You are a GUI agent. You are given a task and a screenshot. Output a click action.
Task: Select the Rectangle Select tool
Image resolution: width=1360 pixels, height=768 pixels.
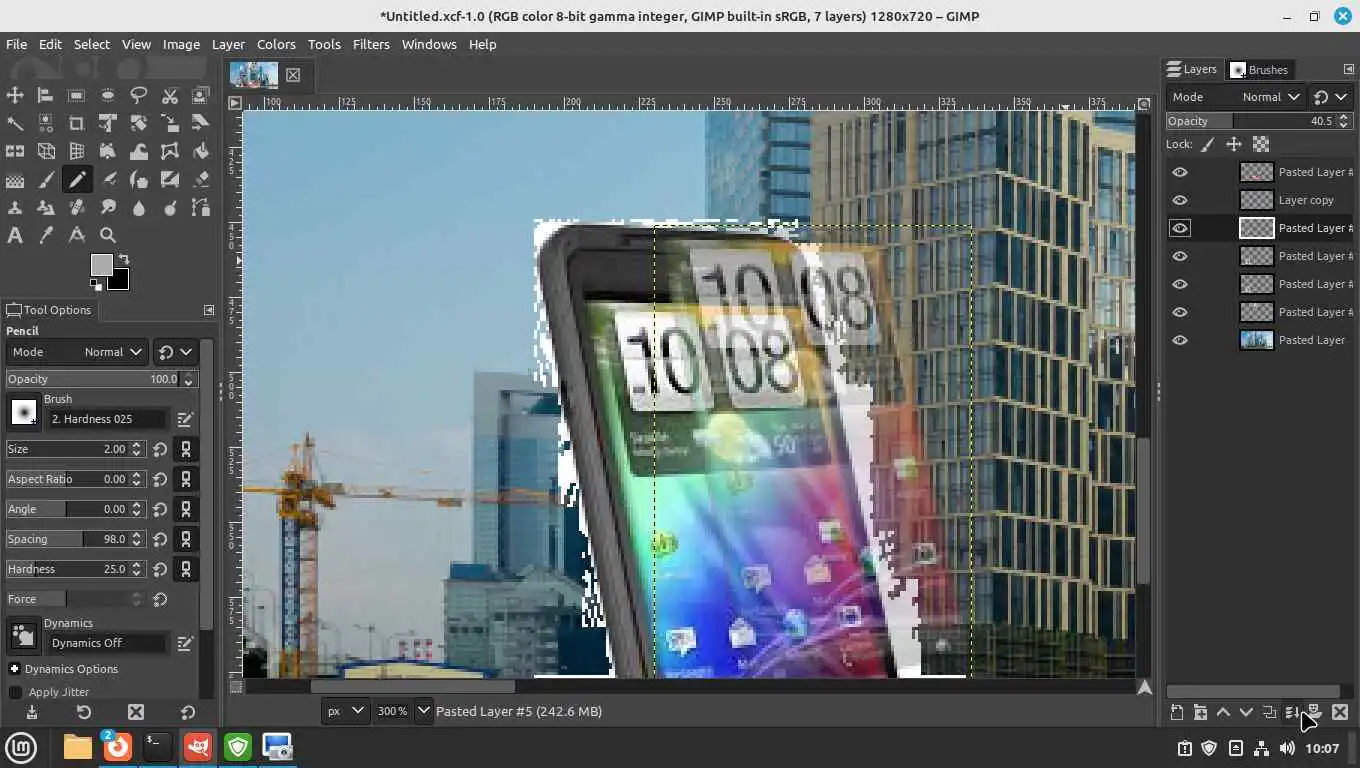76,95
